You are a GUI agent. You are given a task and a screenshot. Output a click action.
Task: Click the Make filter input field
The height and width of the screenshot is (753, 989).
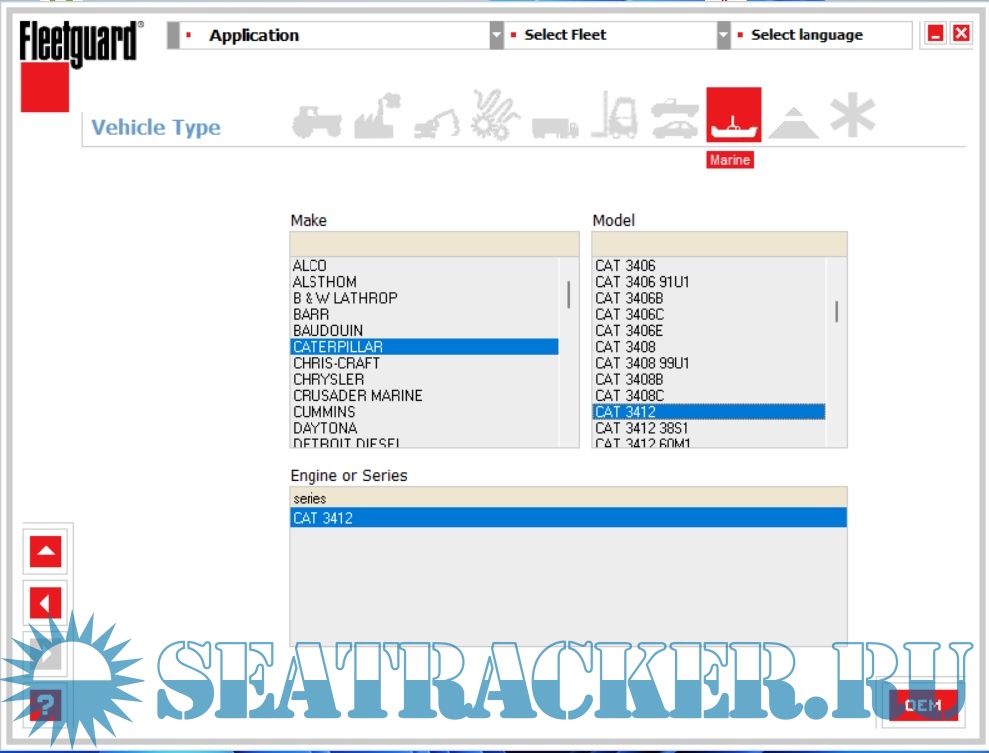[434, 244]
